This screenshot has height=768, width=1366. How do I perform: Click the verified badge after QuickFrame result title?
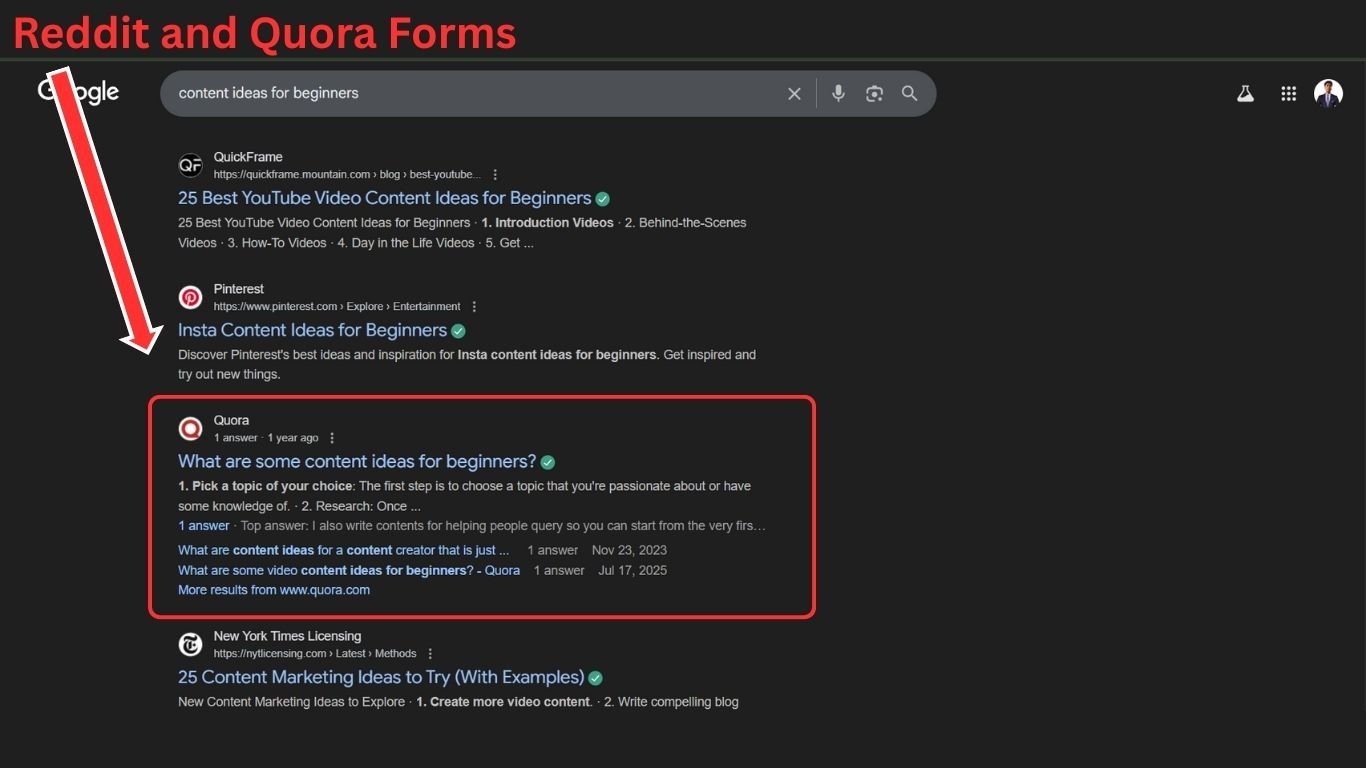[x=602, y=199]
